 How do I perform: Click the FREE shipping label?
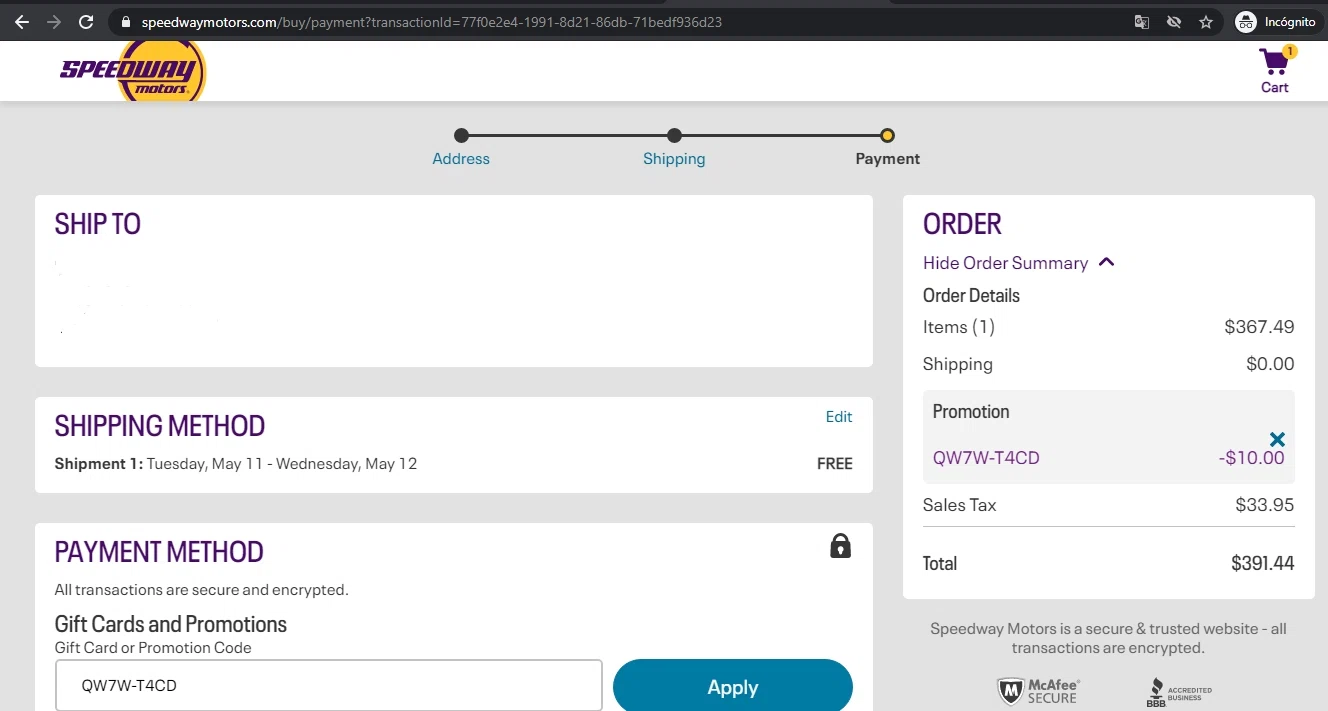pos(835,464)
